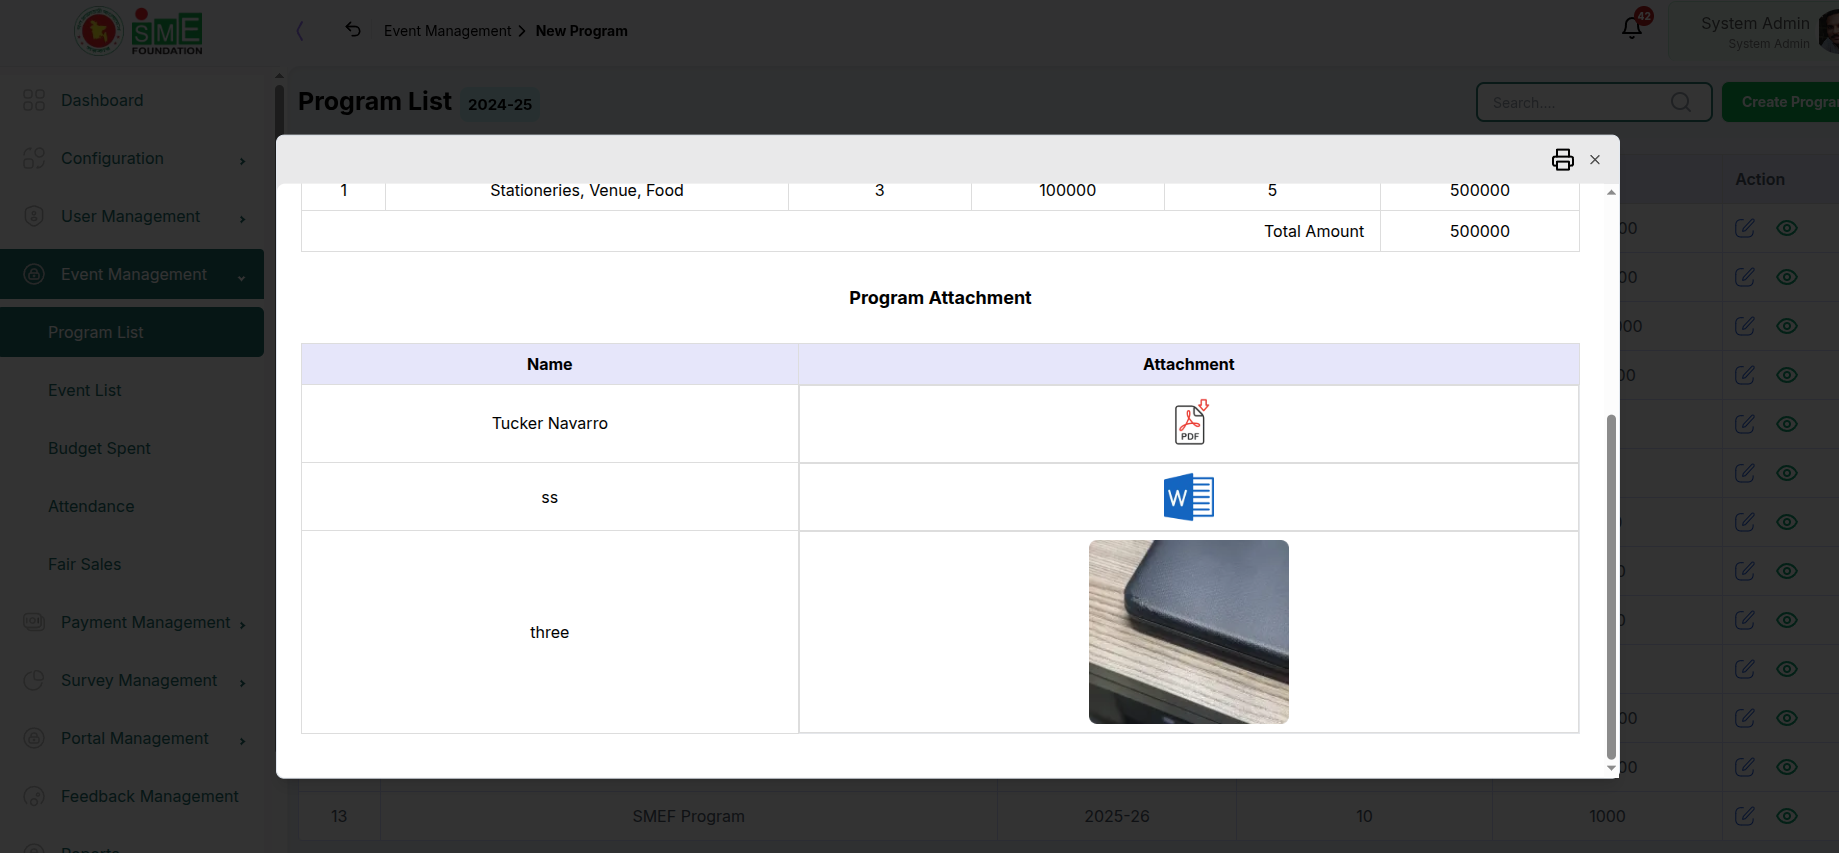The width and height of the screenshot is (1839, 853).
Task: Click the Event Management breadcrumb link
Action: coord(447,31)
